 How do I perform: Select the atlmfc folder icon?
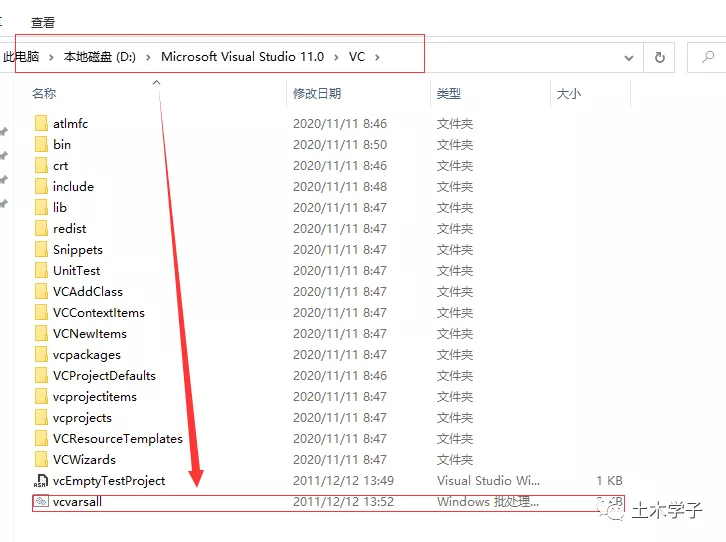[41, 124]
